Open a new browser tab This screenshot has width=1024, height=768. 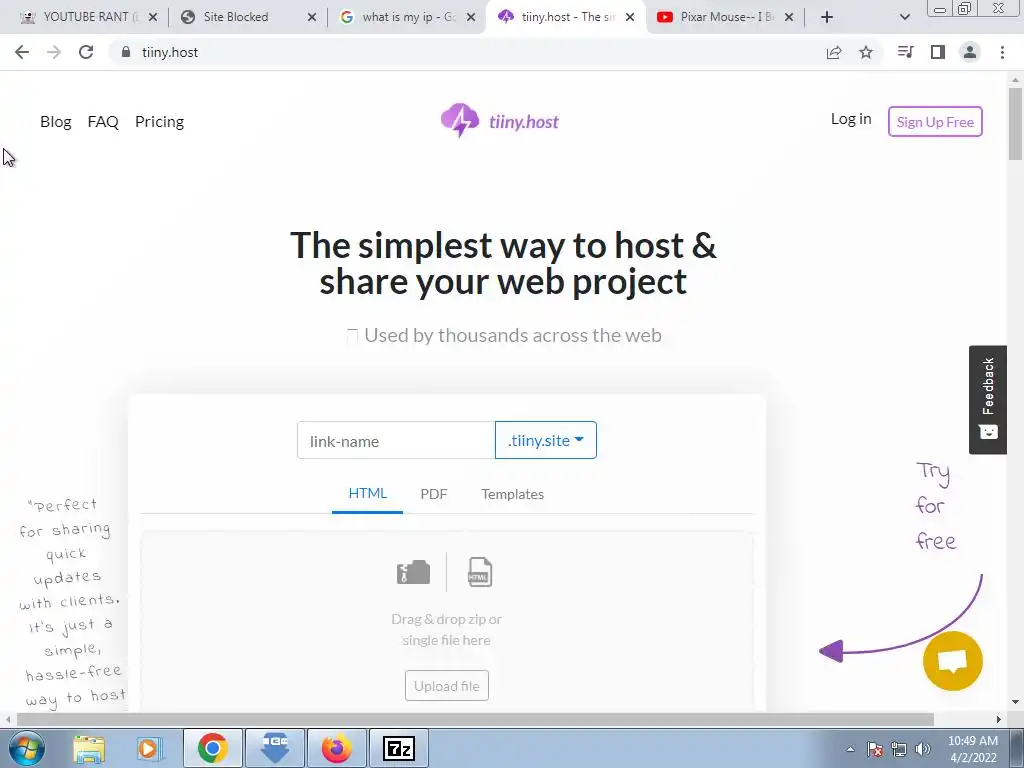(x=827, y=17)
